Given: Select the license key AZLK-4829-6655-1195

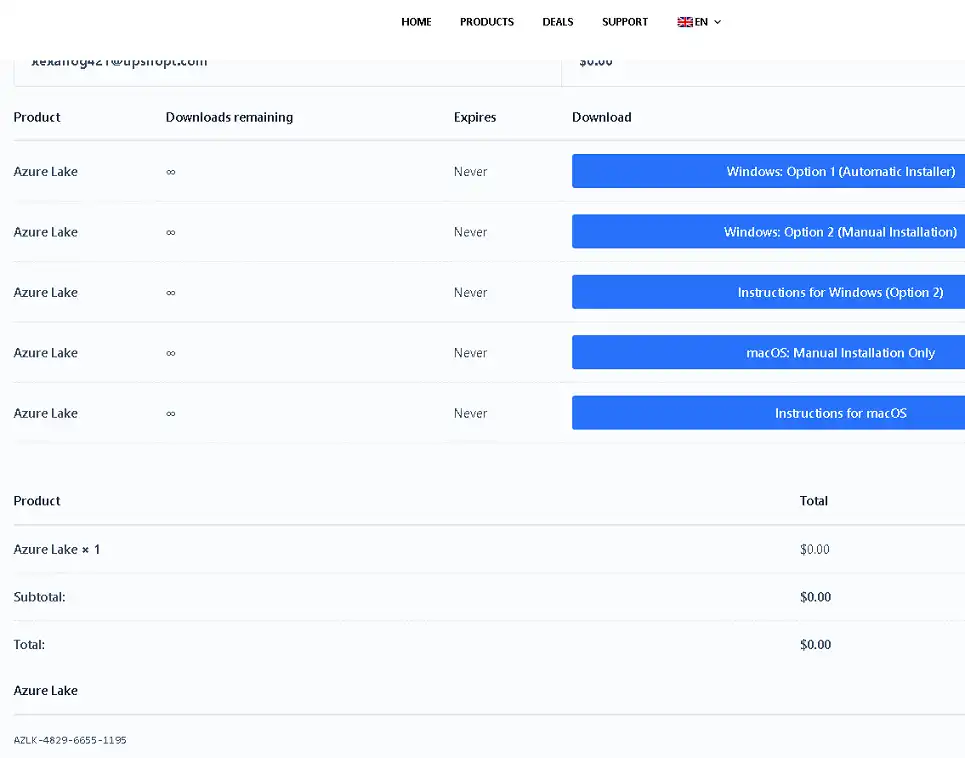Looking at the screenshot, I should pyautogui.click(x=70, y=740).
